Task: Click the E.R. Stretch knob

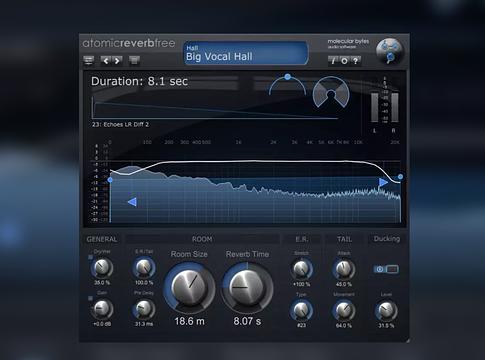Action: (302, 269)
